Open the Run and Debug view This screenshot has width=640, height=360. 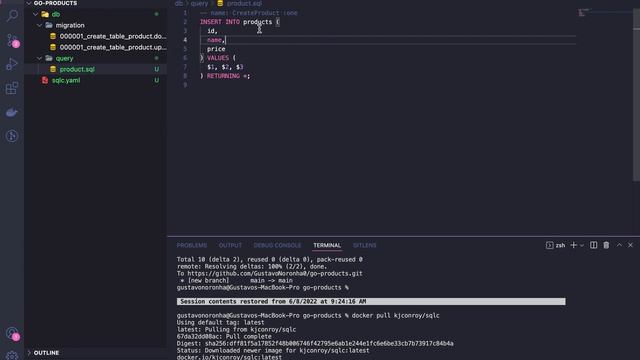[12, 64]
